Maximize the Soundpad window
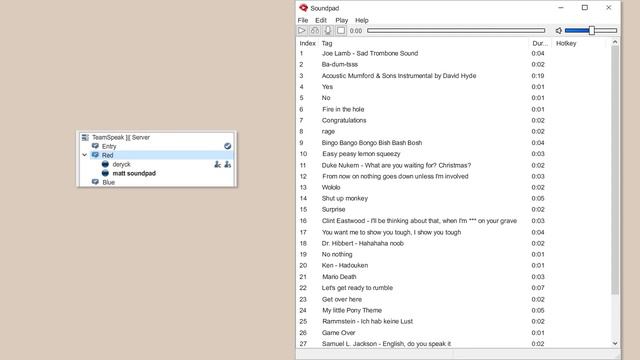The width and height of the screenshot is (640, 360). pos(584,7)
